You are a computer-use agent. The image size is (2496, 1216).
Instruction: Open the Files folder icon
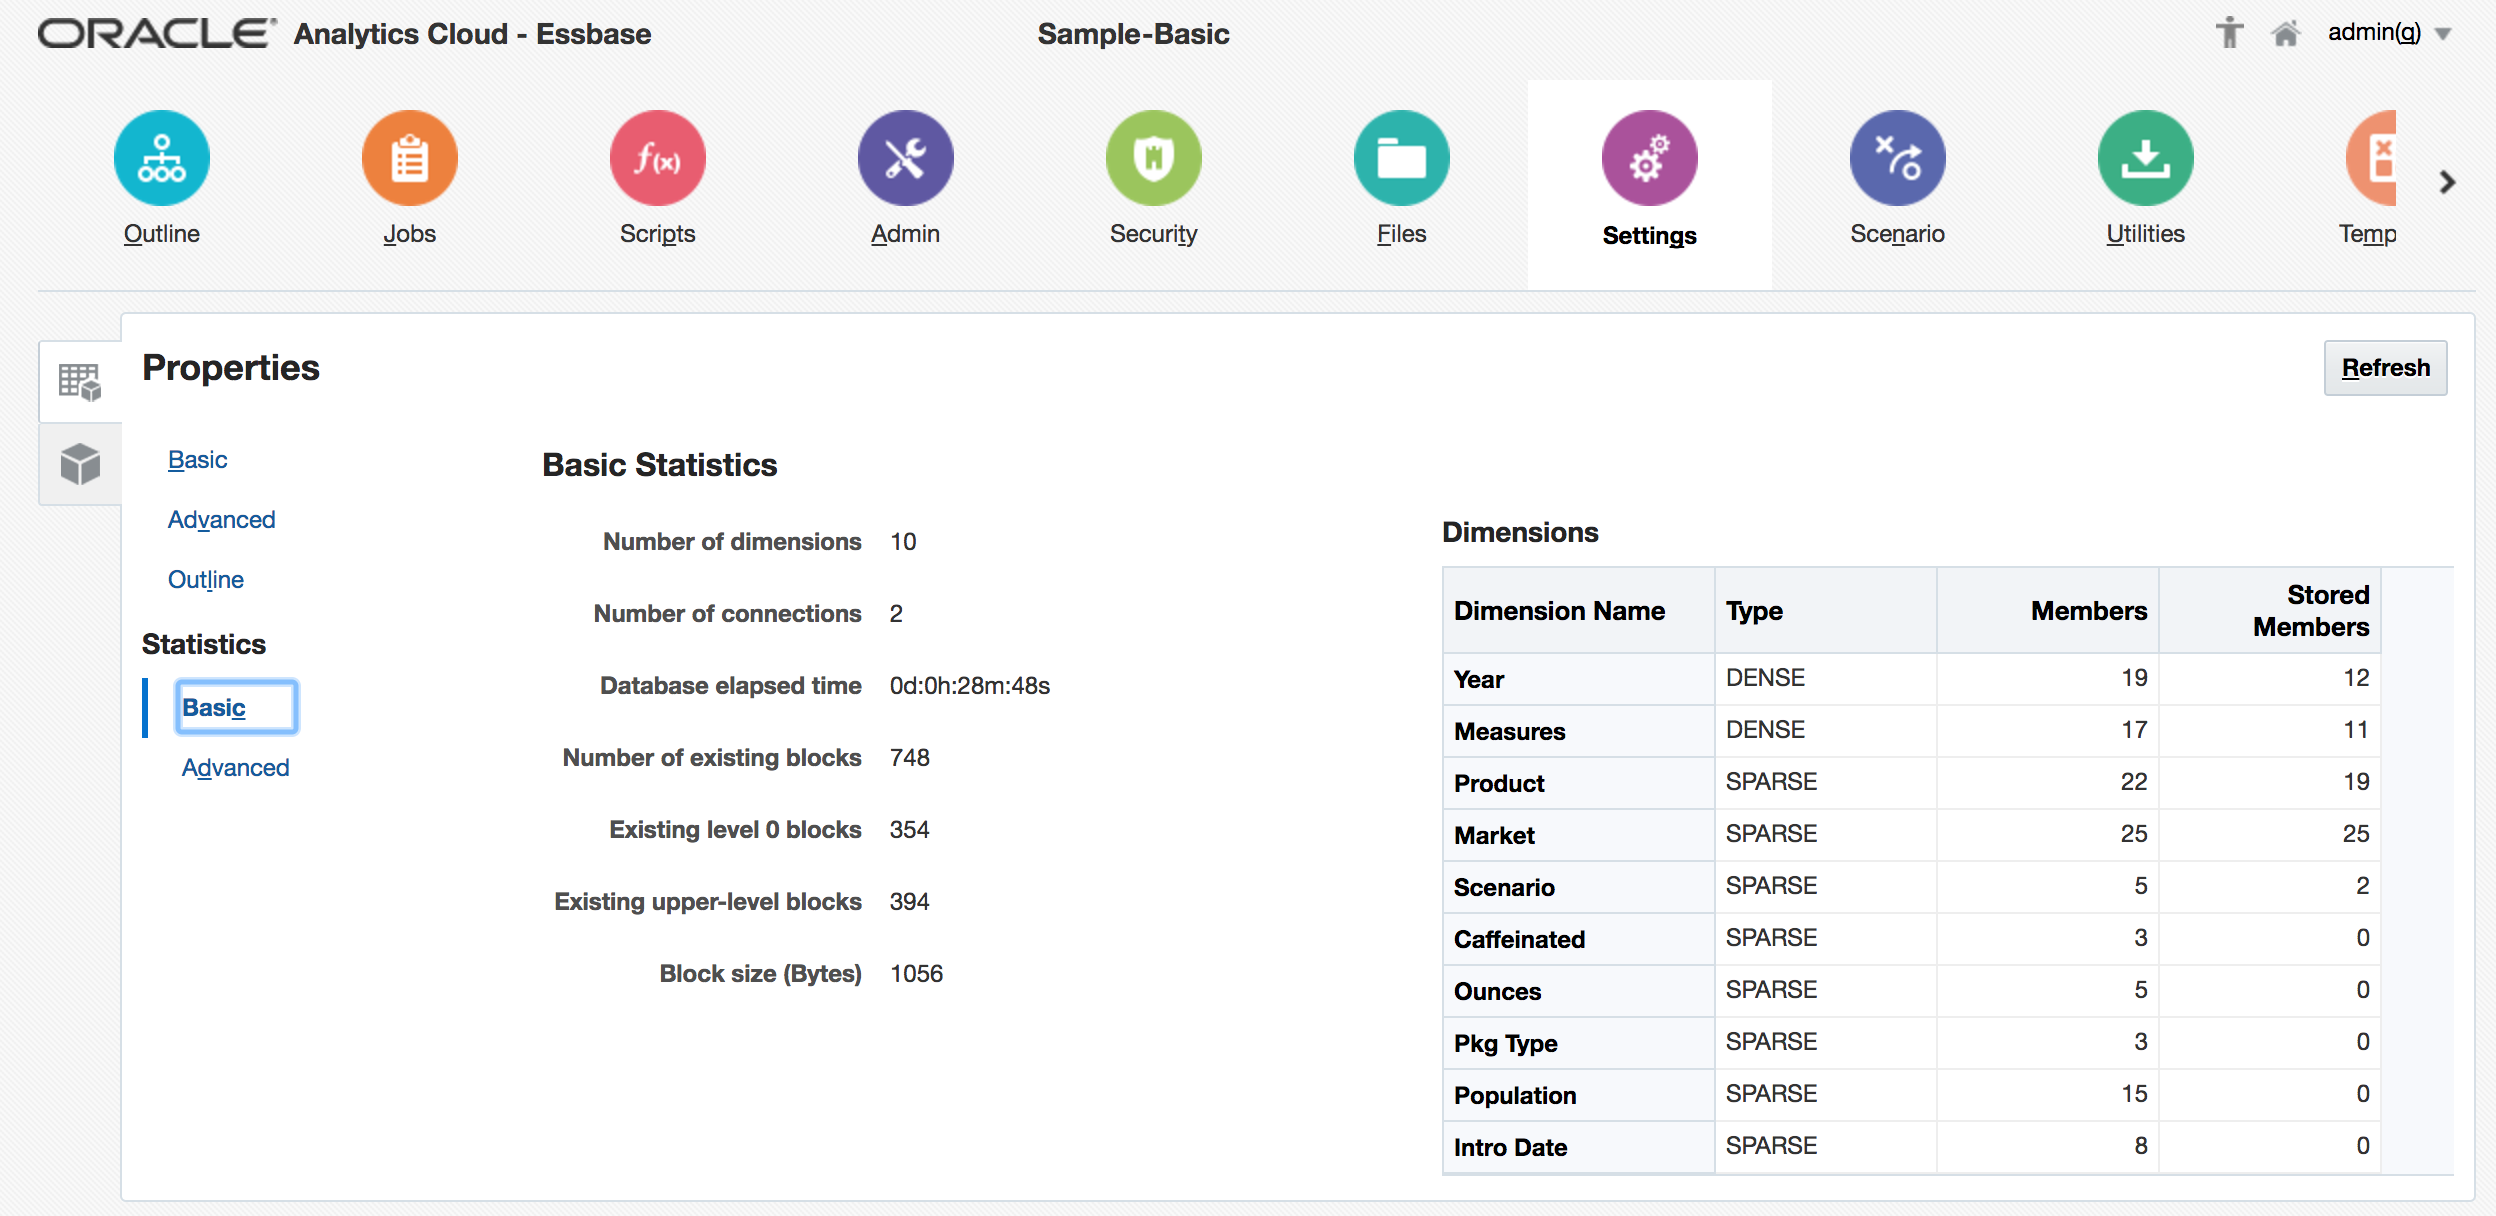pyautogui.click(x=1401, y=158)
